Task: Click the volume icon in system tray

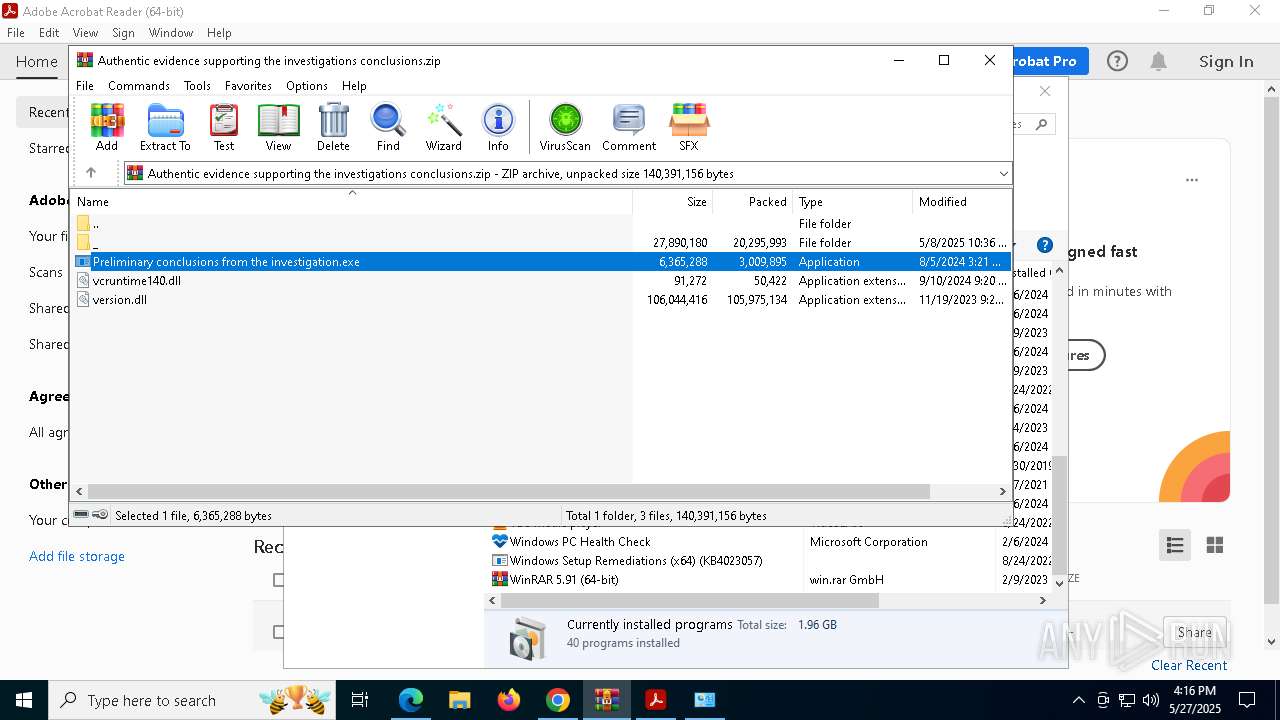Action: 1150,700
